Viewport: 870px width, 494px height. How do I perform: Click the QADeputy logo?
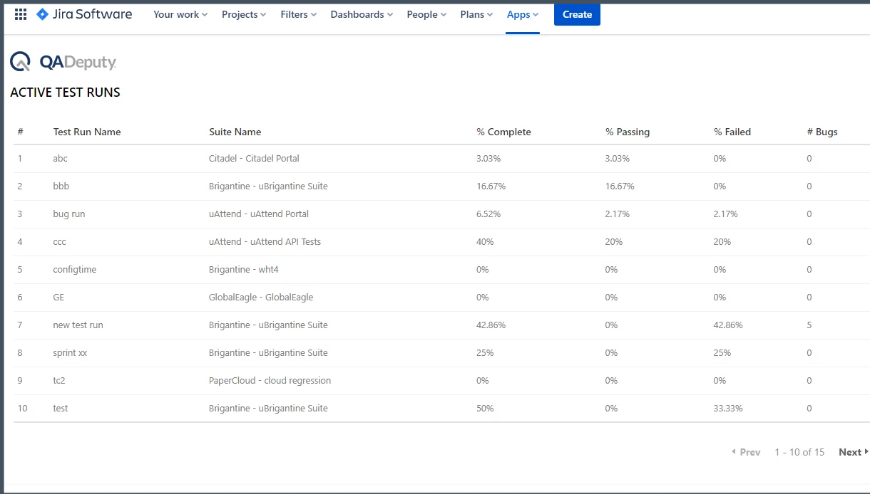click(63, 62)
